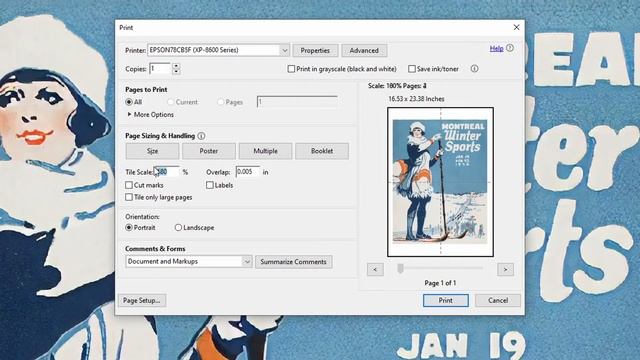The width and height of the screenshot is (640, 360).
Task: Go to the next preview page
Action: pyautogui.click(x=505, y=269)
